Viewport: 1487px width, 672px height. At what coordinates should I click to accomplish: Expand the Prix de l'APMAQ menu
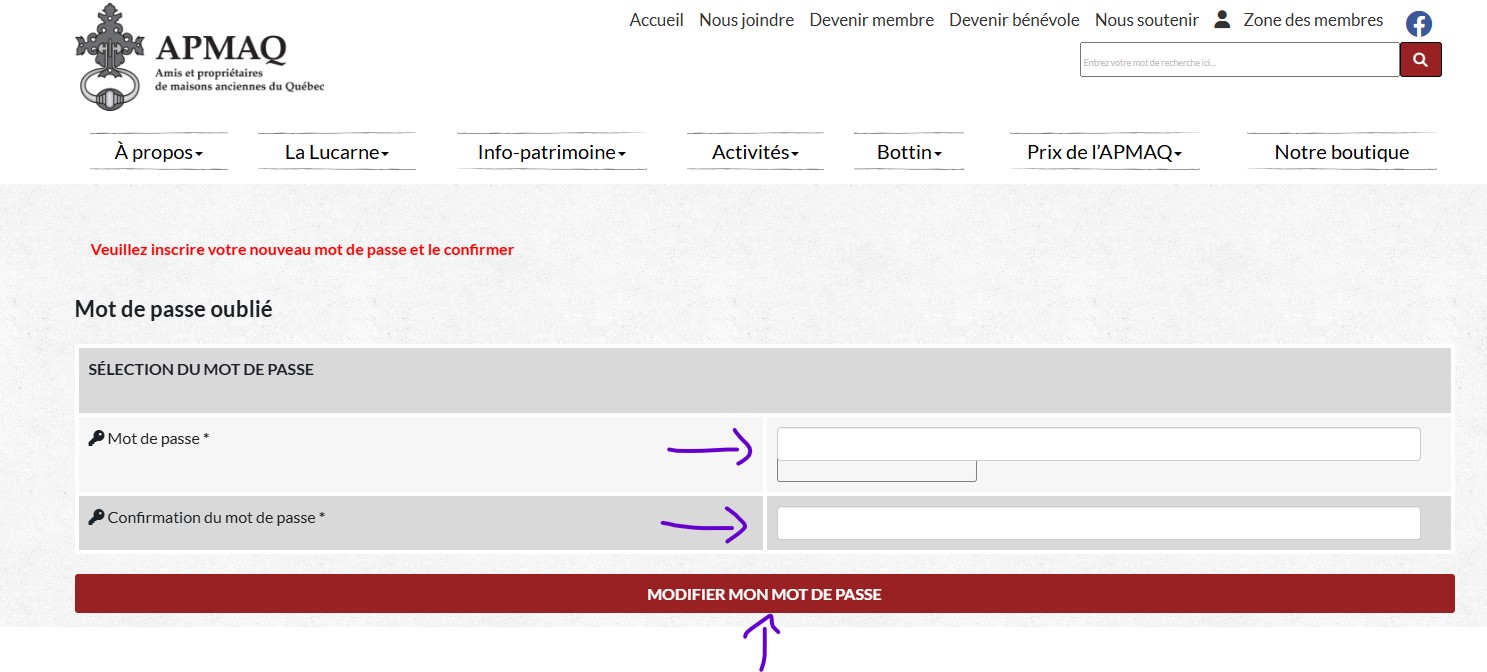click(1104, 153)
